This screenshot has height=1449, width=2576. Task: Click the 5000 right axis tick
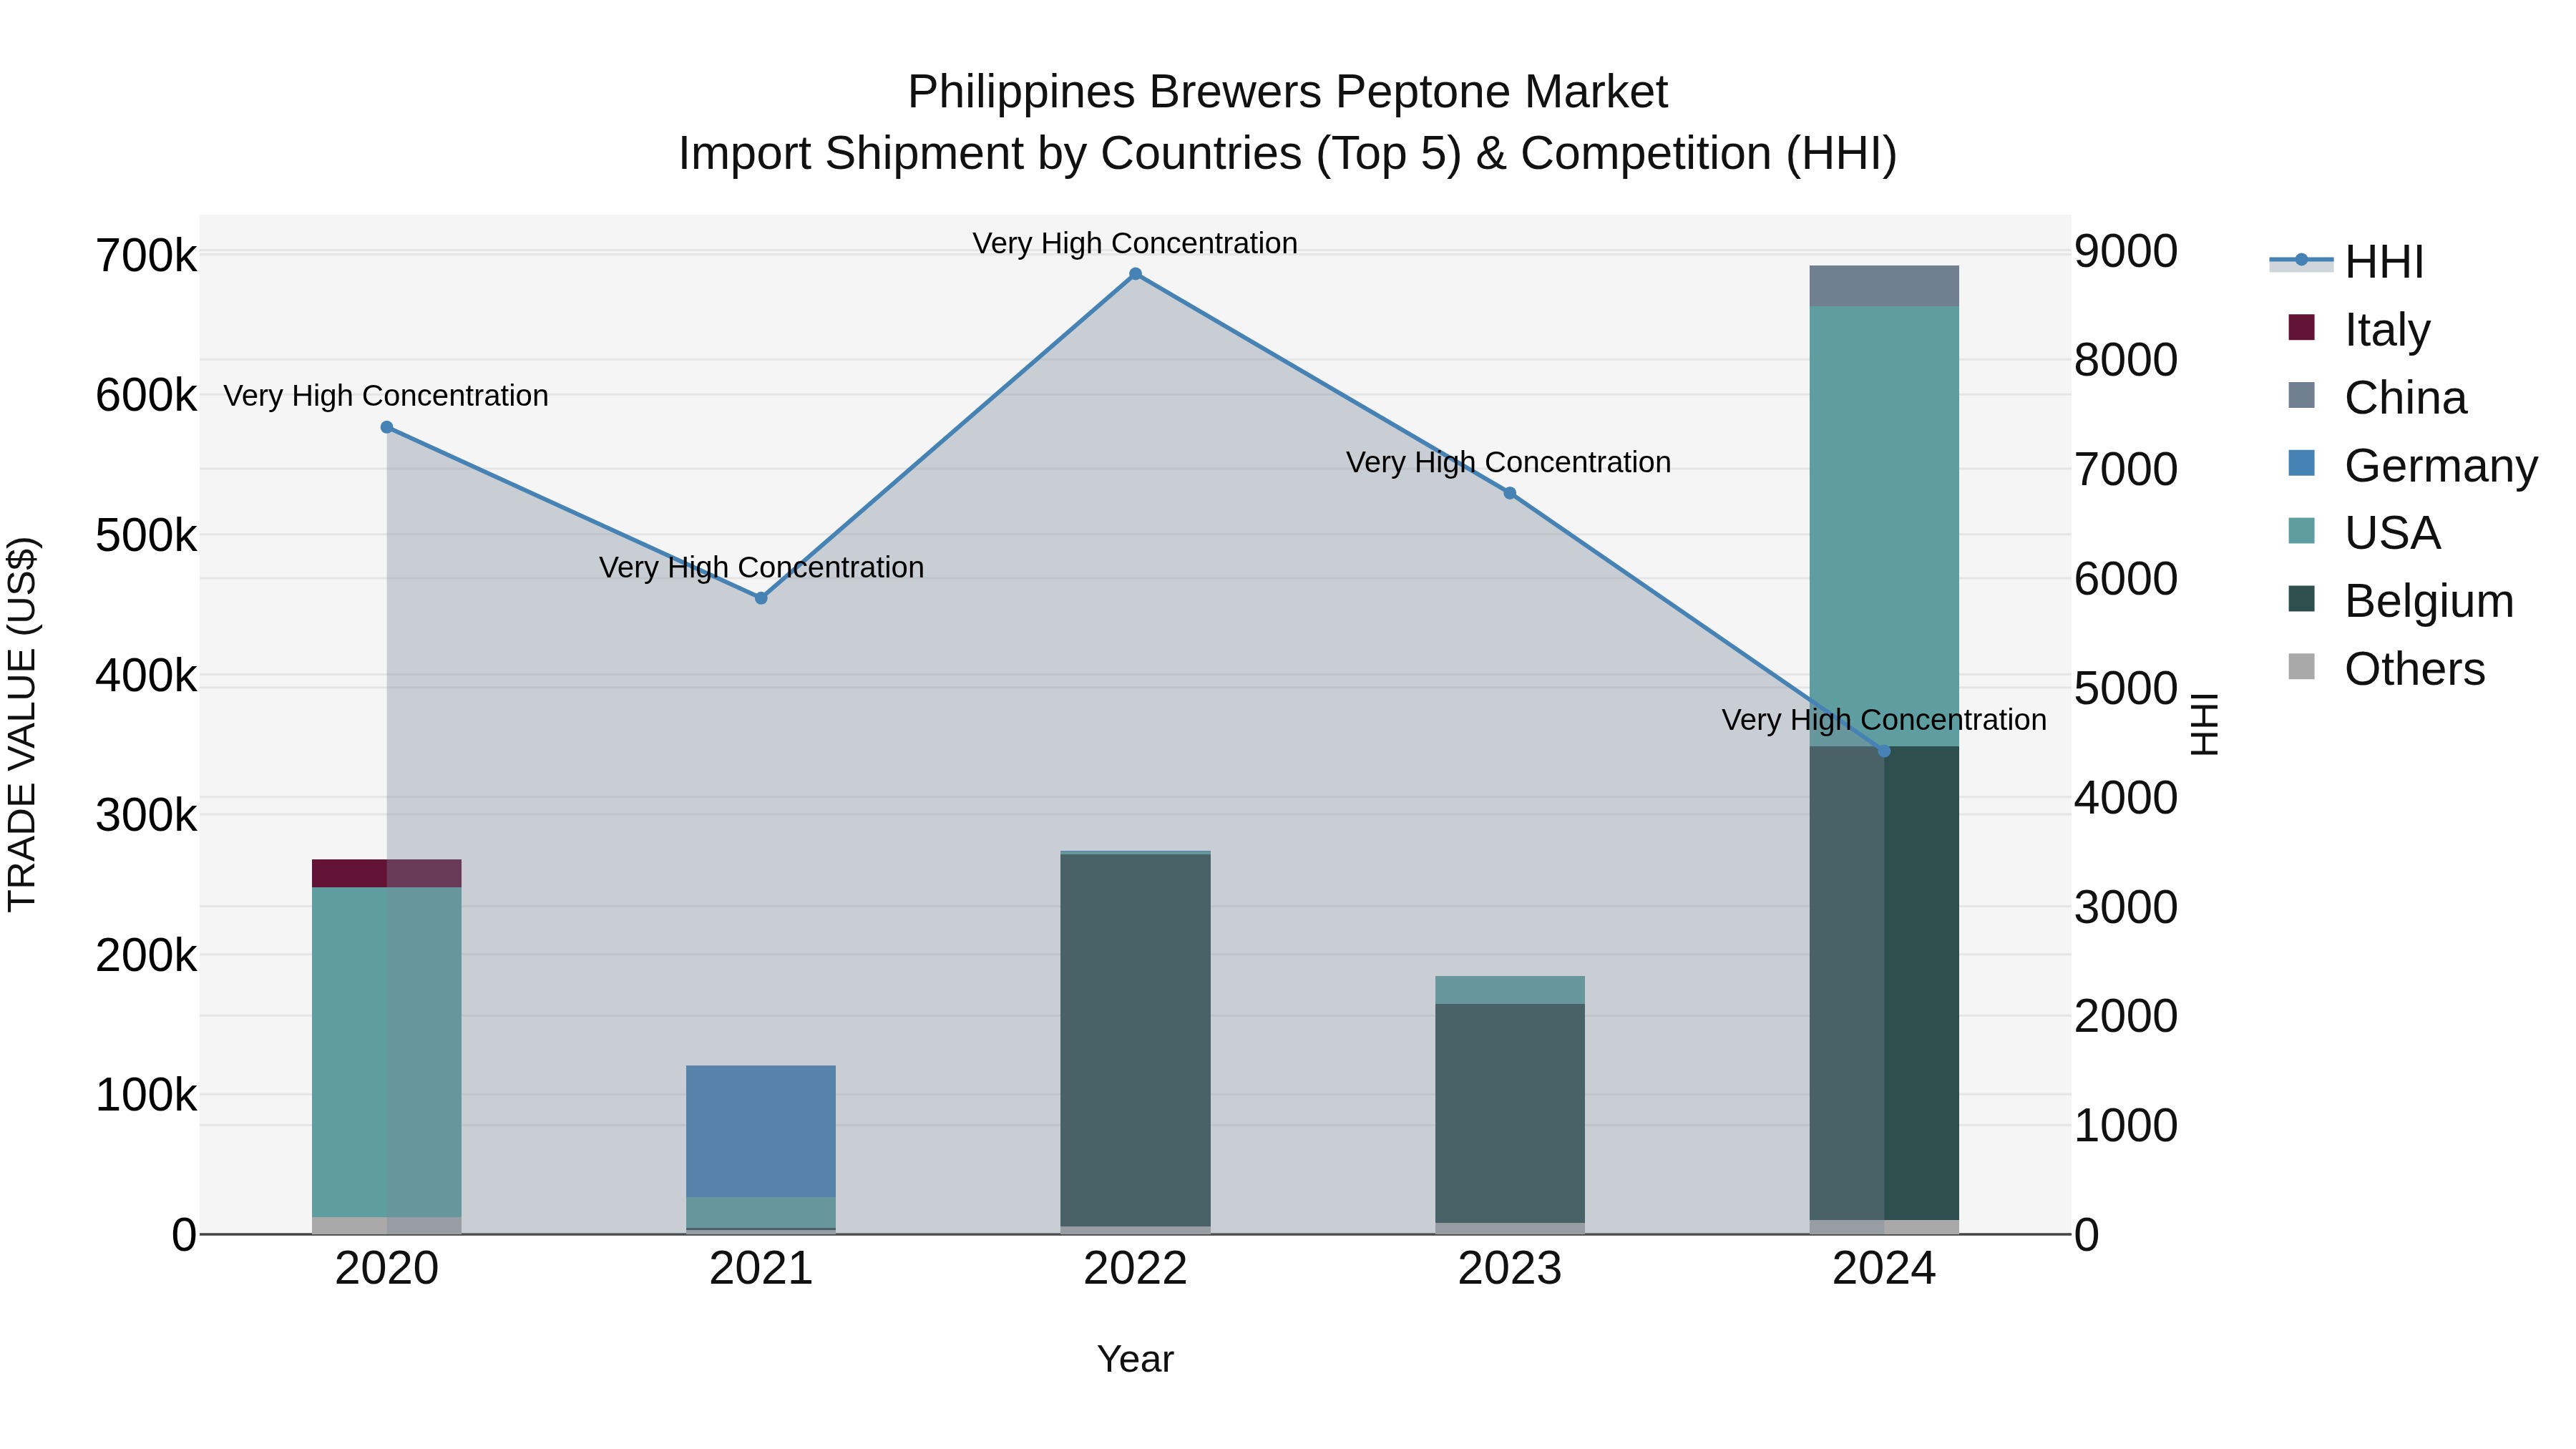point(2126,688)
